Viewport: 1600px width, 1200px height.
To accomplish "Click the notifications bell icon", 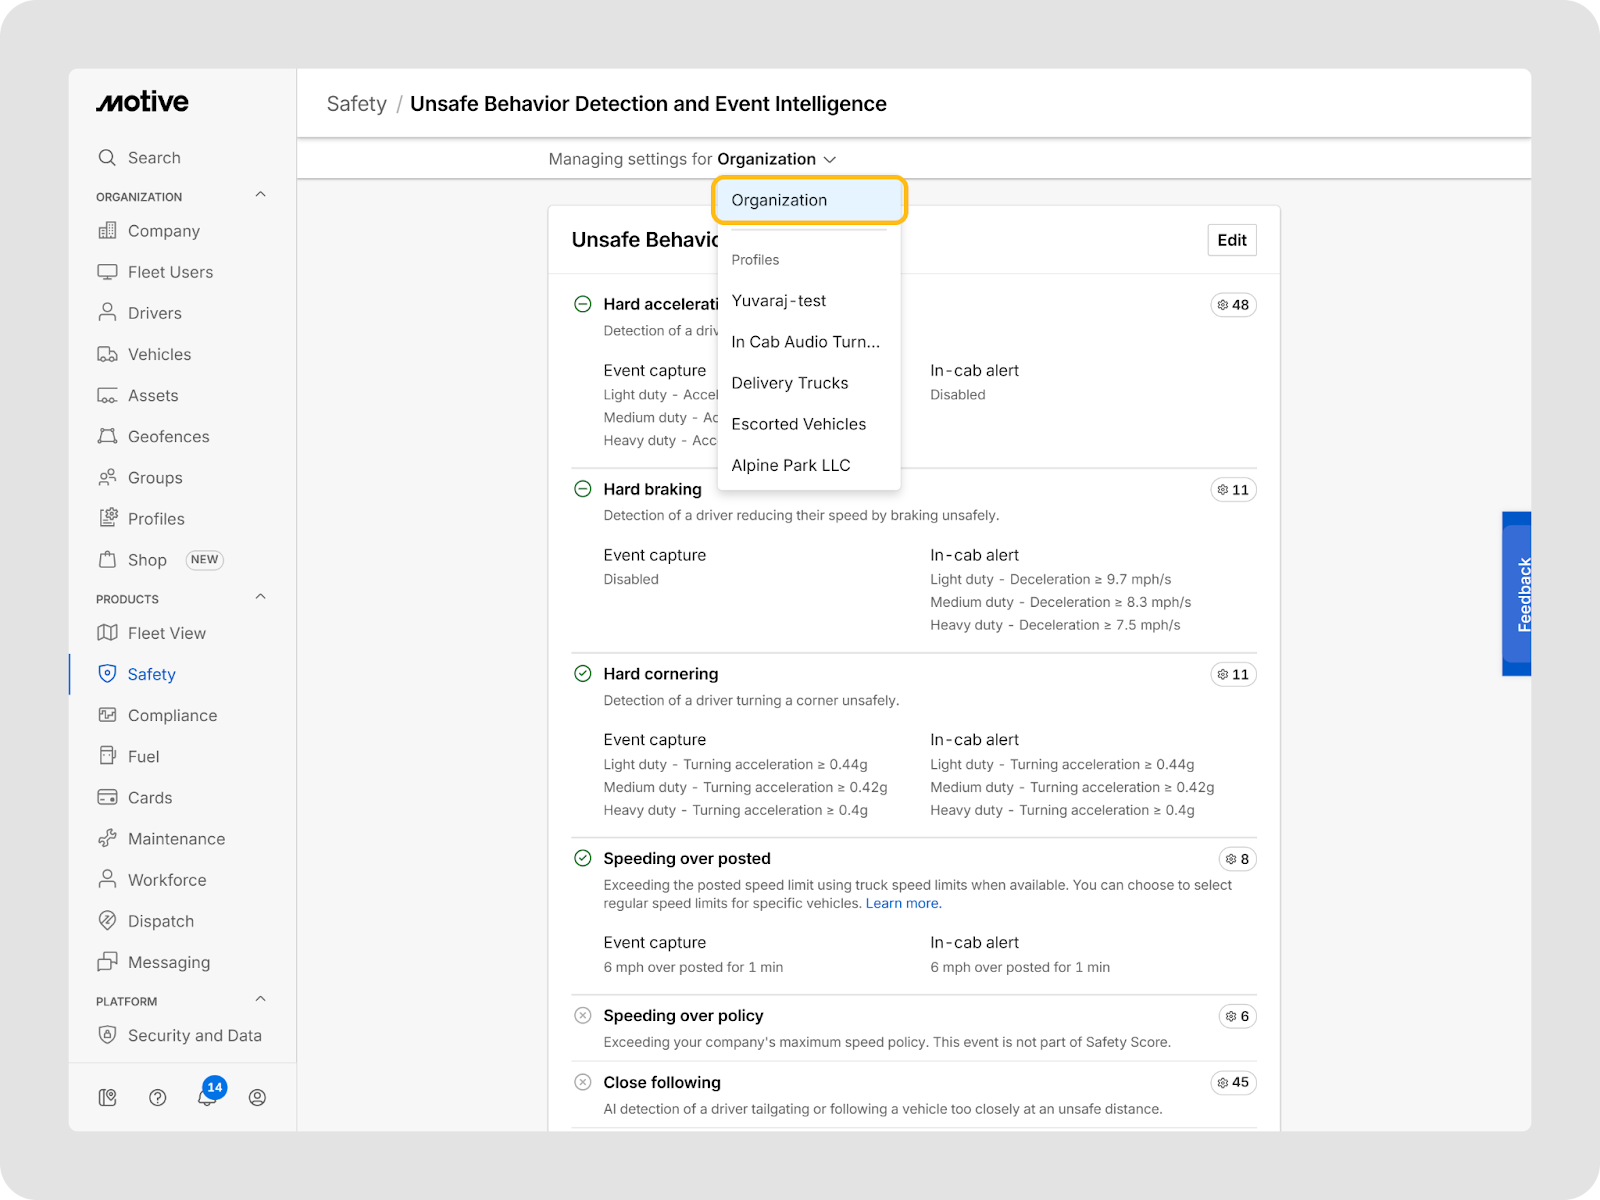I will 207,1097.
